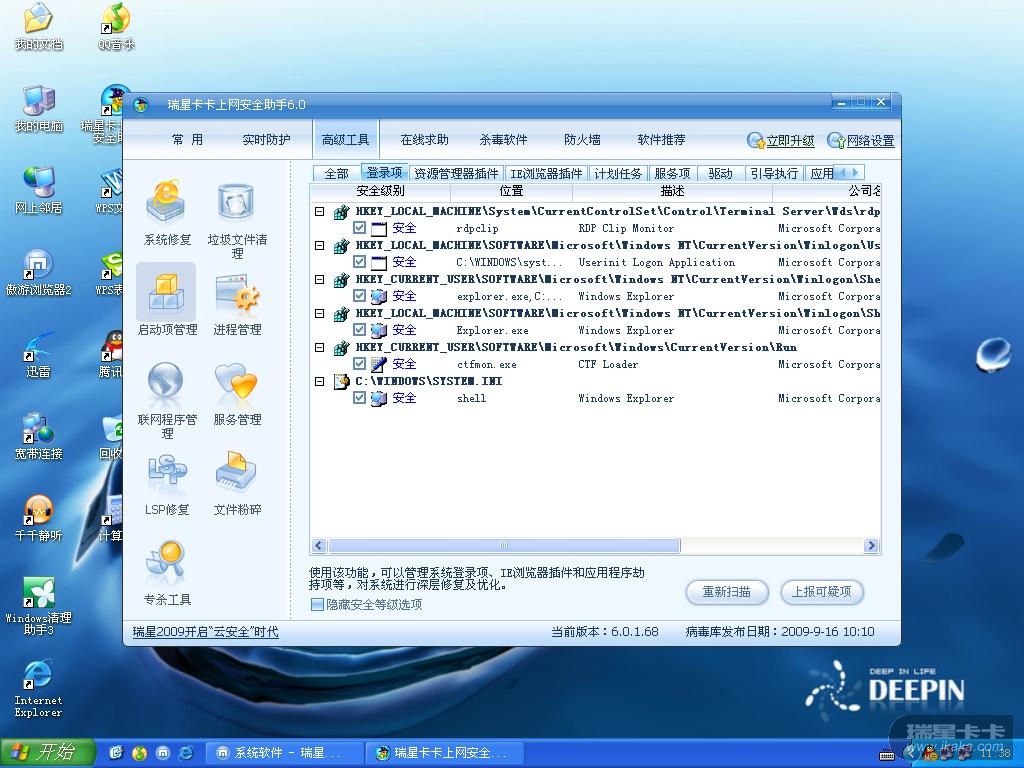The image size is (1024, 768).
Task: Uncheck the Userinit Logon Application checkbox
Action: tap(359, 262)
